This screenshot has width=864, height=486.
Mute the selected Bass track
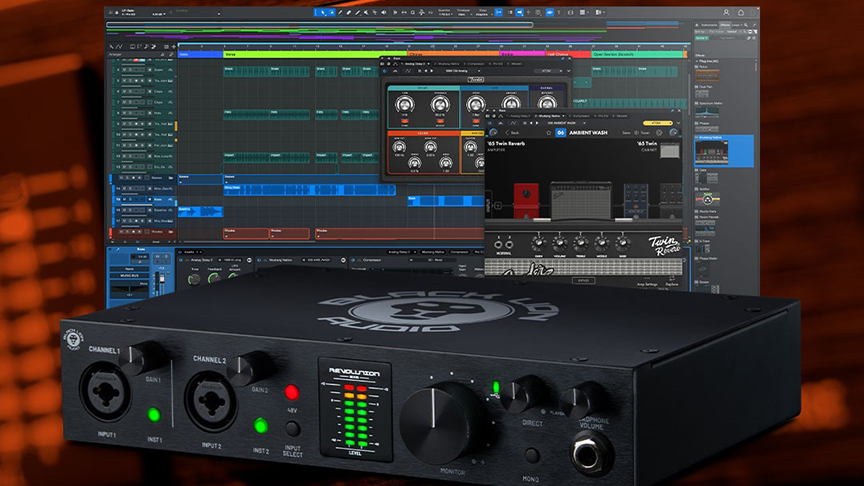pyautogui.click(x=125, y=199)
